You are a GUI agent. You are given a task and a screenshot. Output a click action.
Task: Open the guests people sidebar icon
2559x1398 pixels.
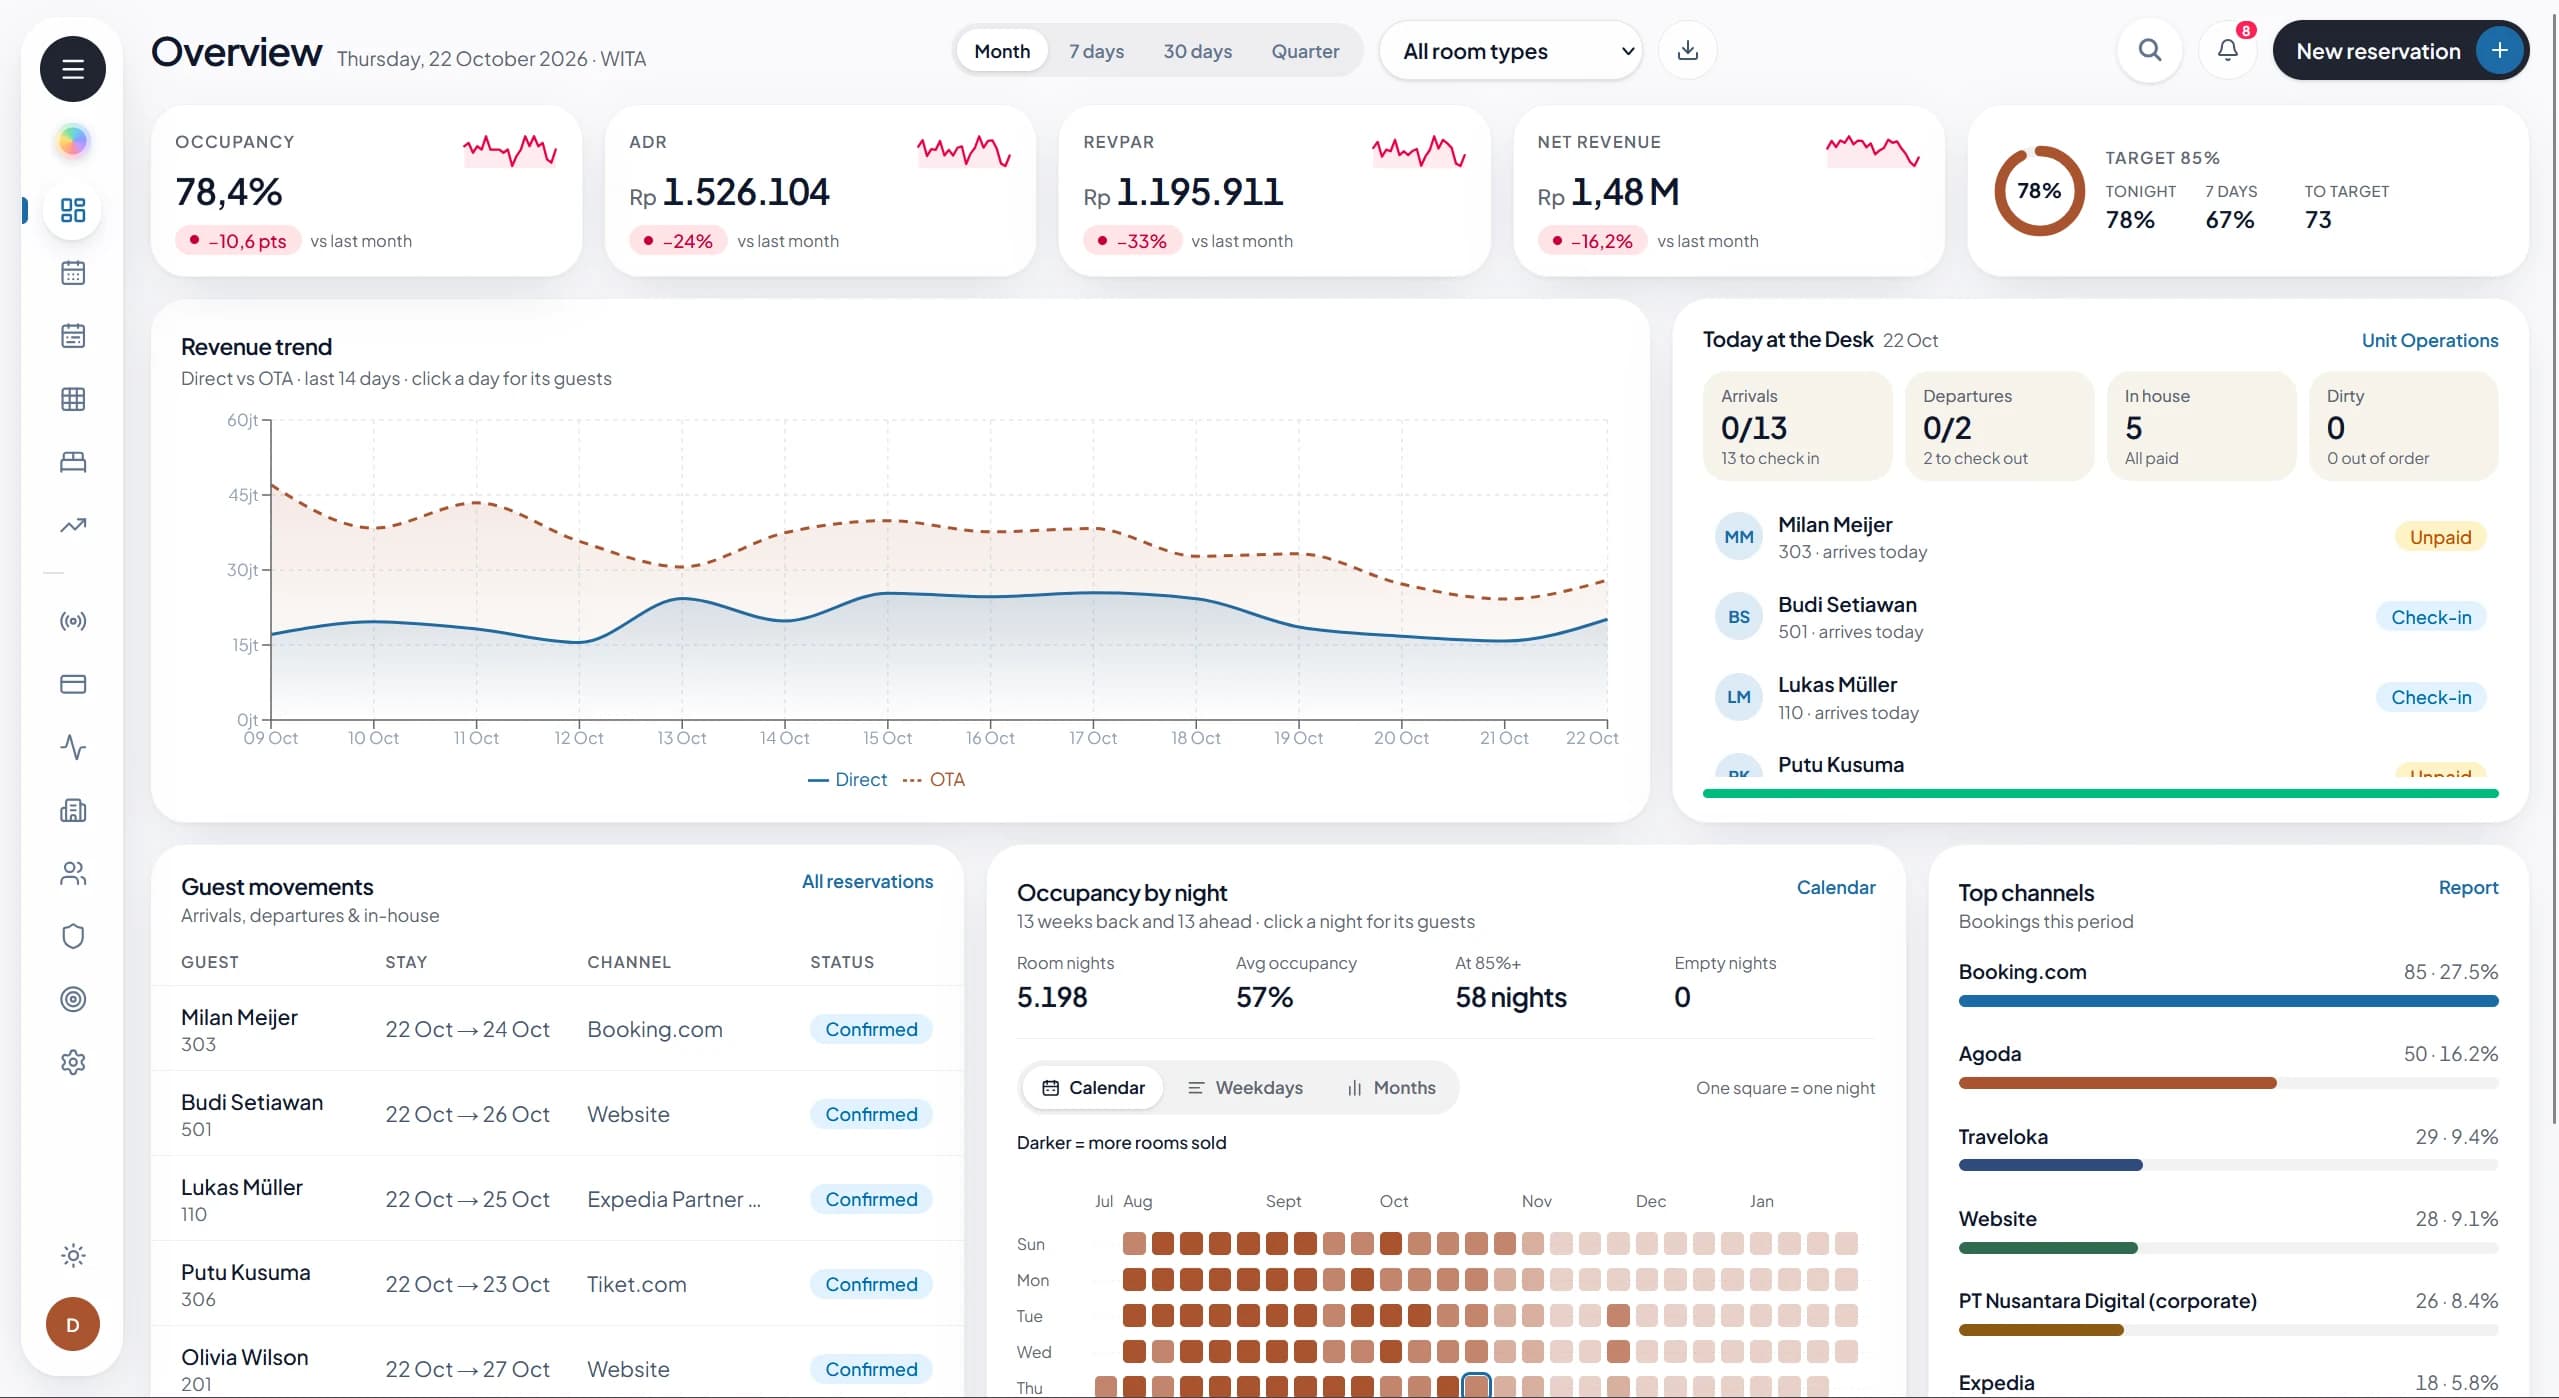coord(72,873)
